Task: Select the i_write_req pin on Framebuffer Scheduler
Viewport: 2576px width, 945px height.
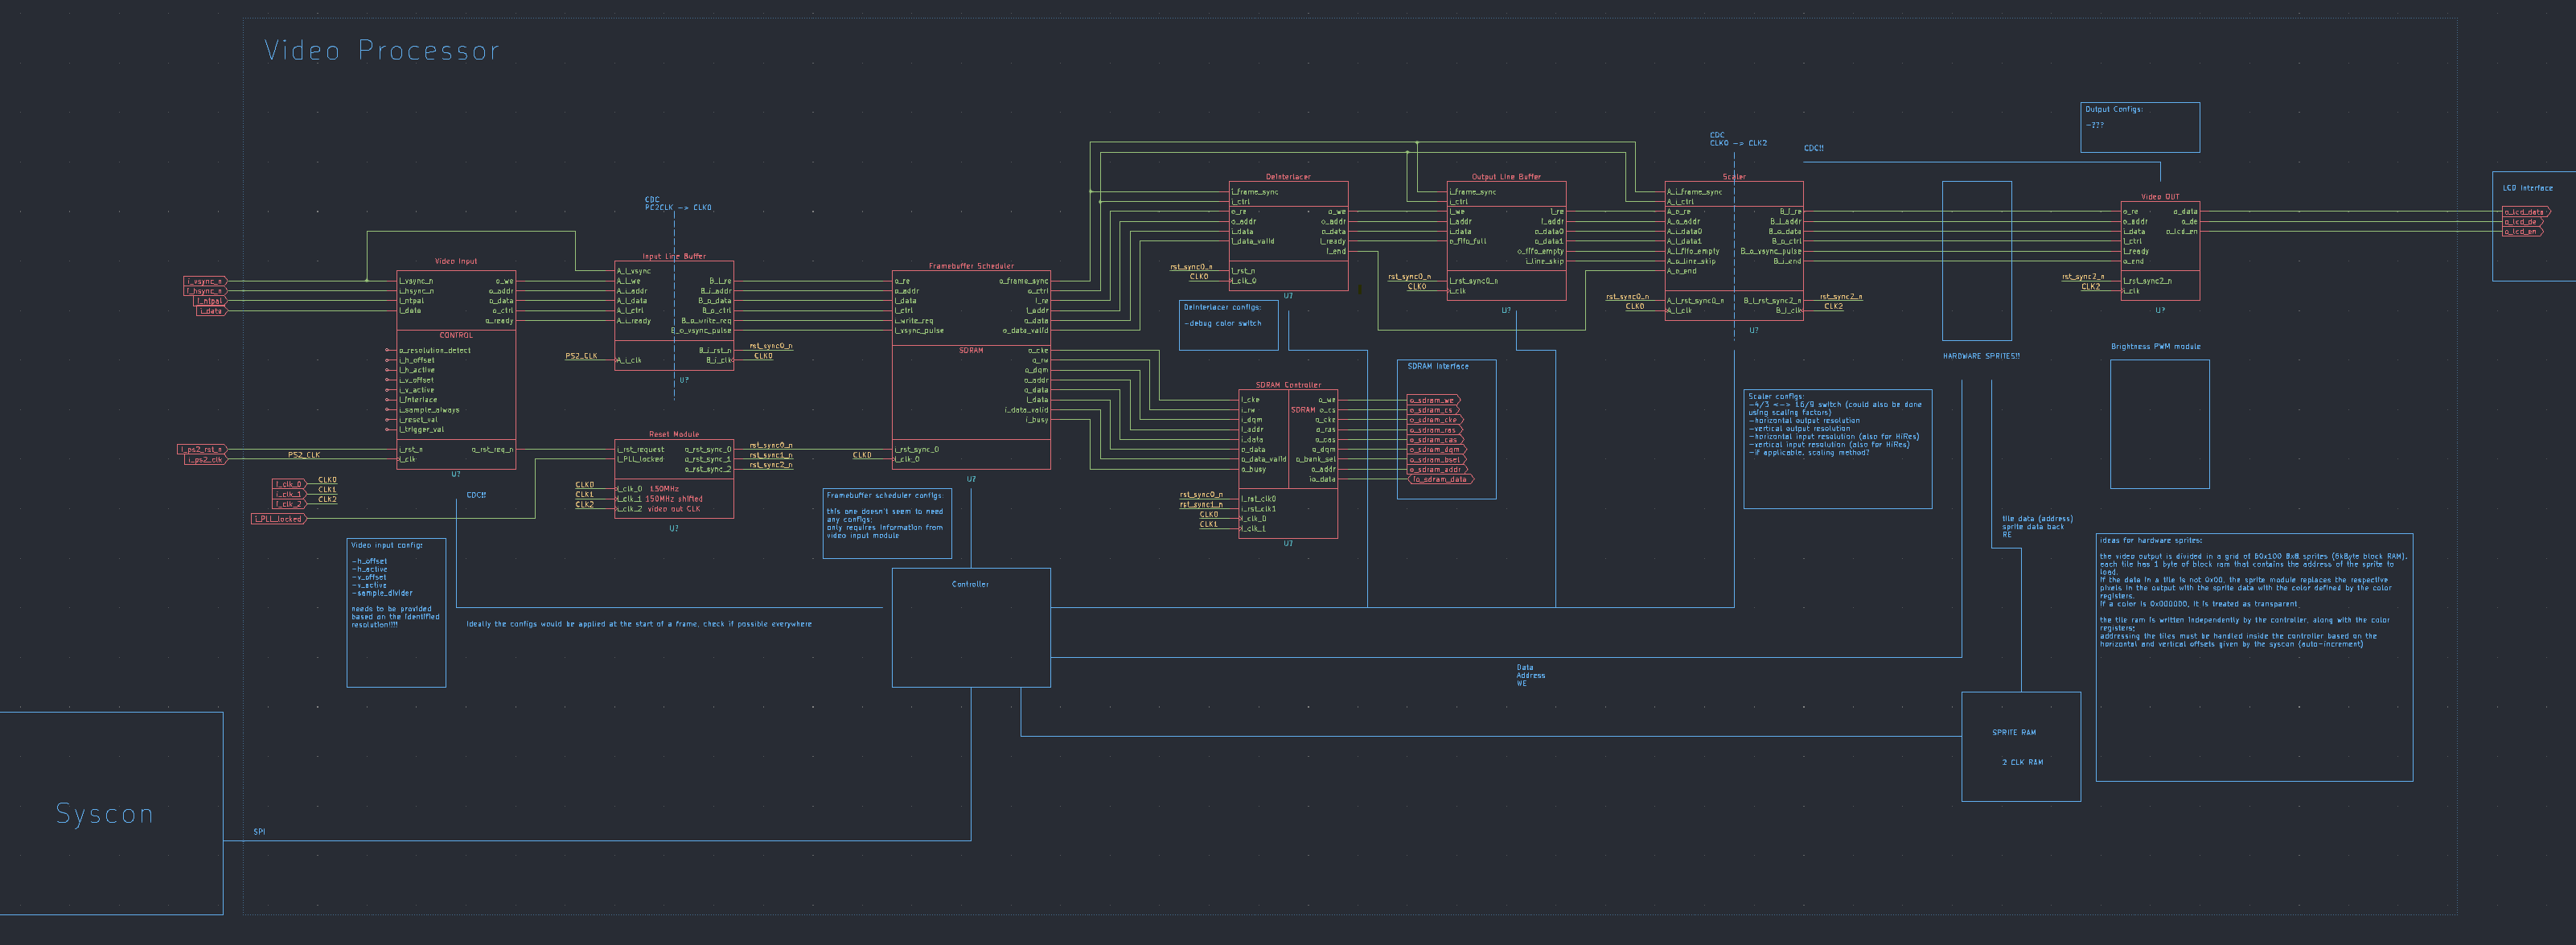Action: [x=914, y=321]
